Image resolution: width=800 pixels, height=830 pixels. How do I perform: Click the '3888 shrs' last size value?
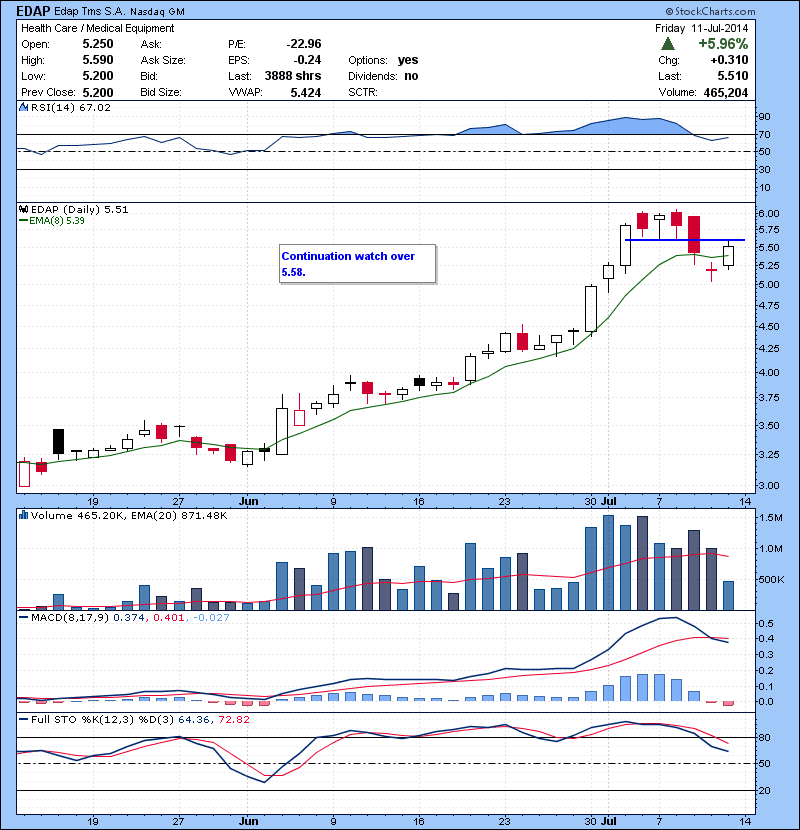(293, 76)
